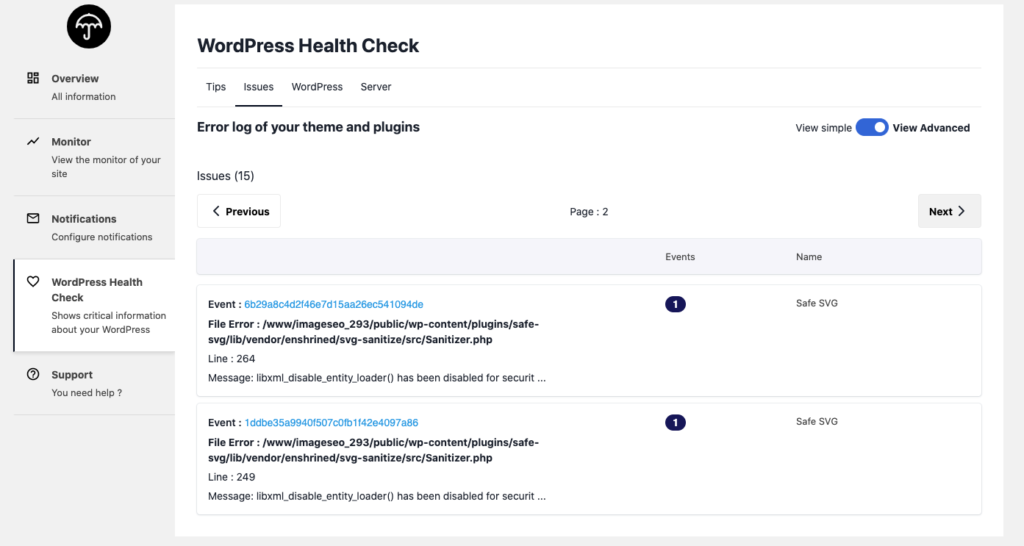Click the File Error path in Line 264 issue
Viewport: 1024px width, 546px height.
coord(374,332)
